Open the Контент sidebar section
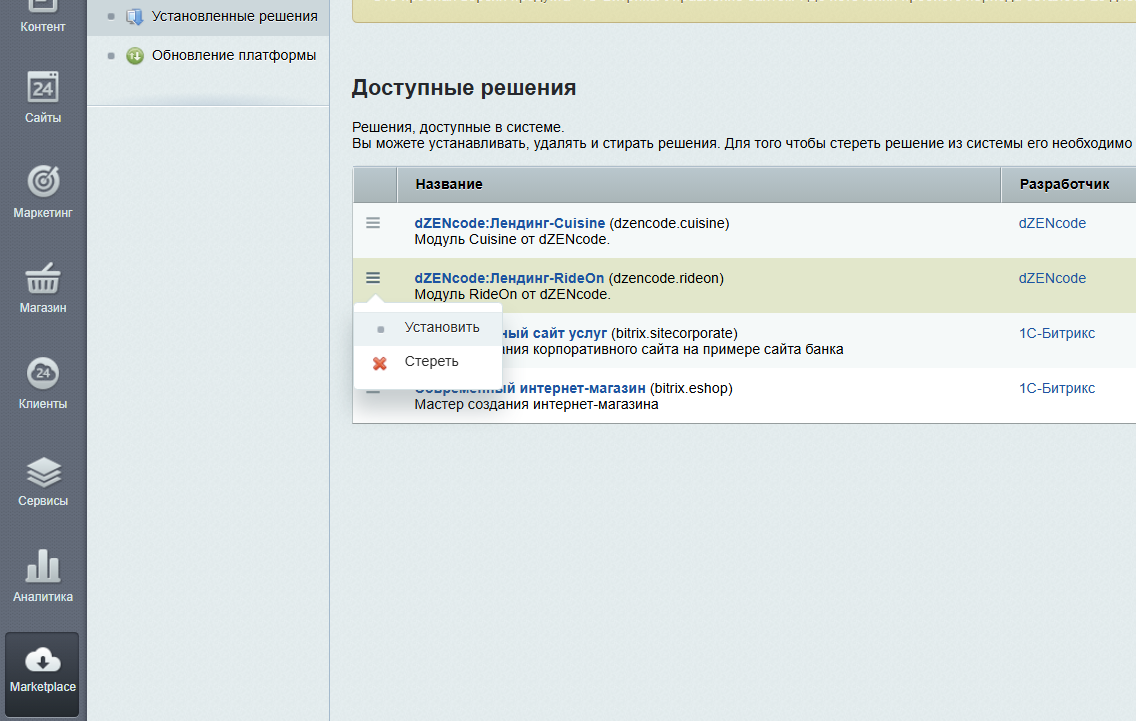The width and height of the screenshot is (1136, 721). 43,20
